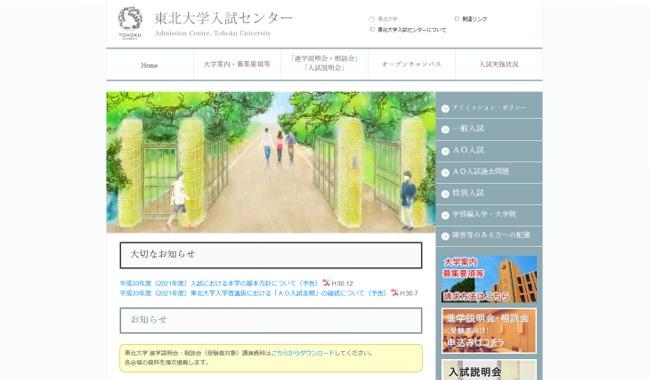The width and height of the screenshot is (650, 380).
Task: Click the Tohoku University logo emblem
Action: pos(130,23)
